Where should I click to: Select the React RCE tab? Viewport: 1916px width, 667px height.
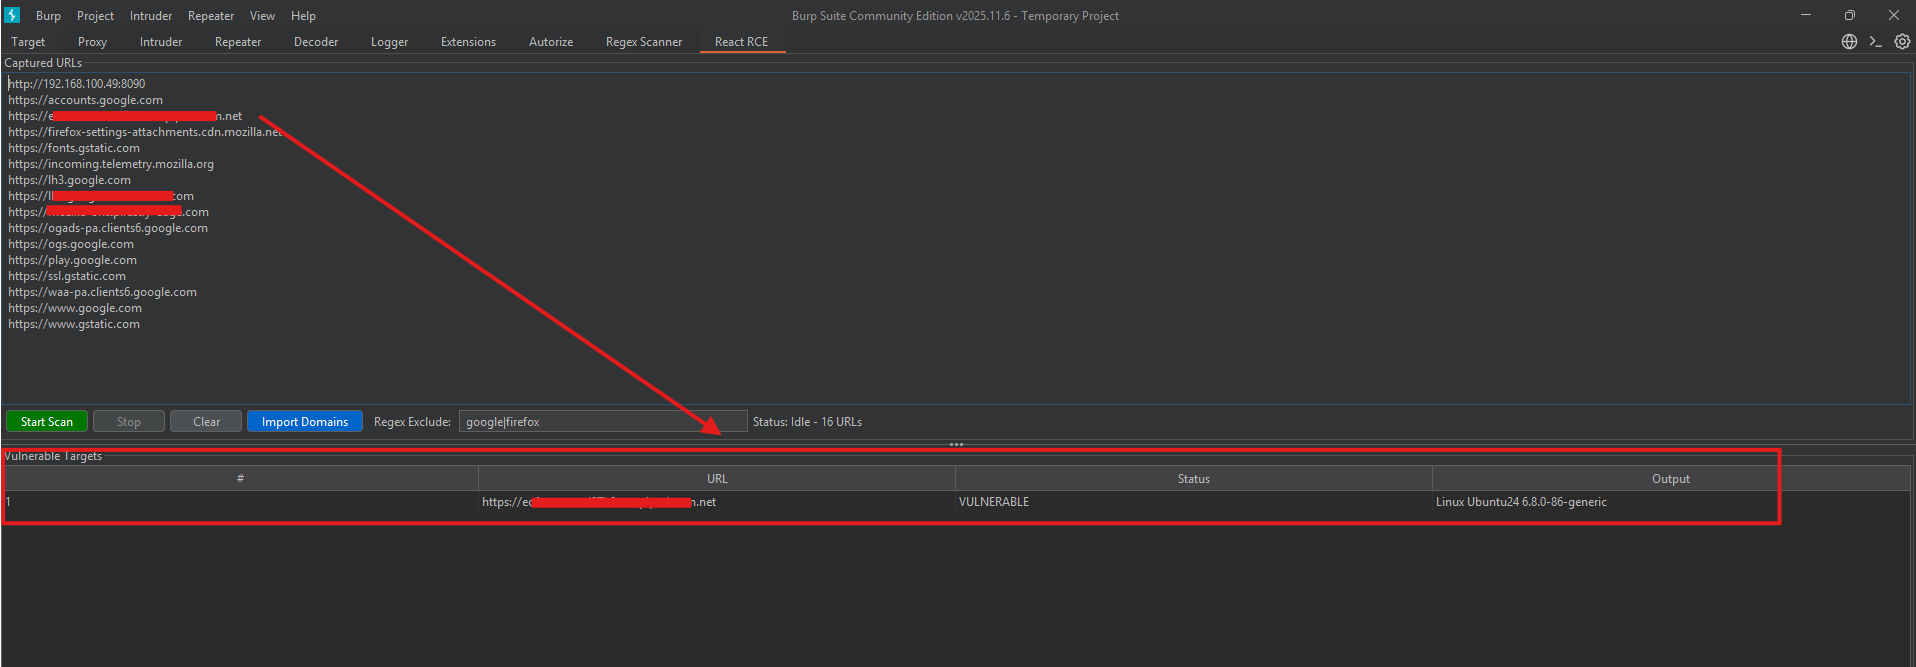point(742,42)
